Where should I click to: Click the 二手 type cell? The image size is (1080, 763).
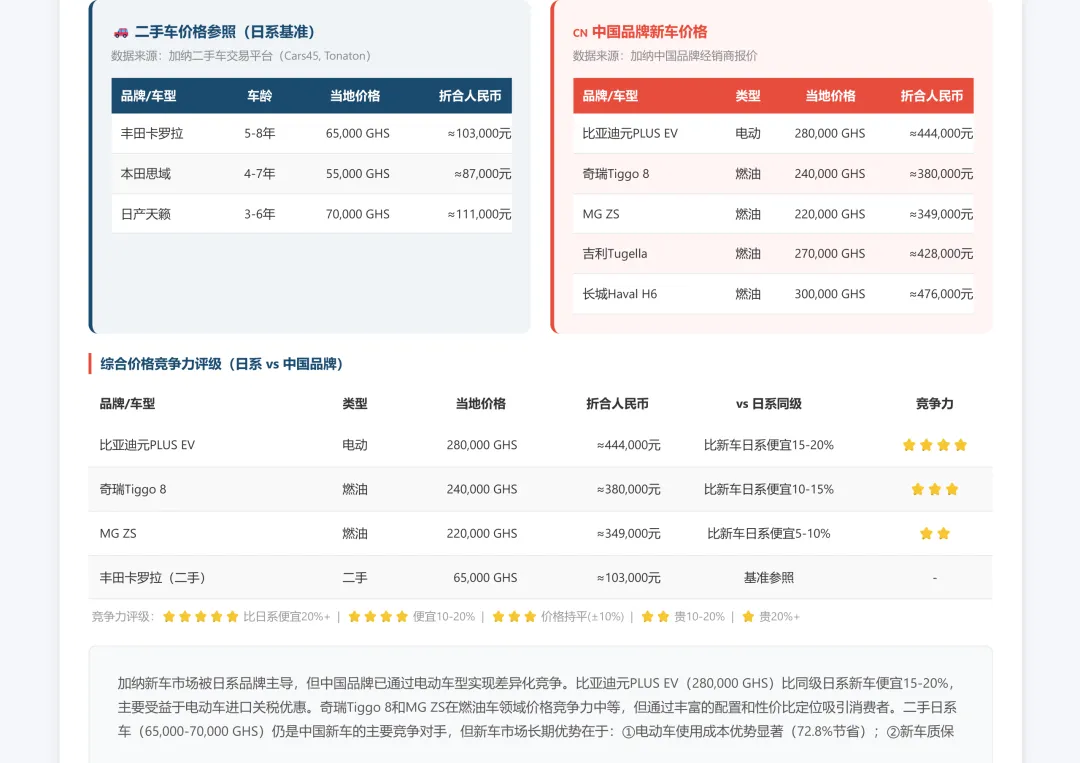(x=355, y=577)
